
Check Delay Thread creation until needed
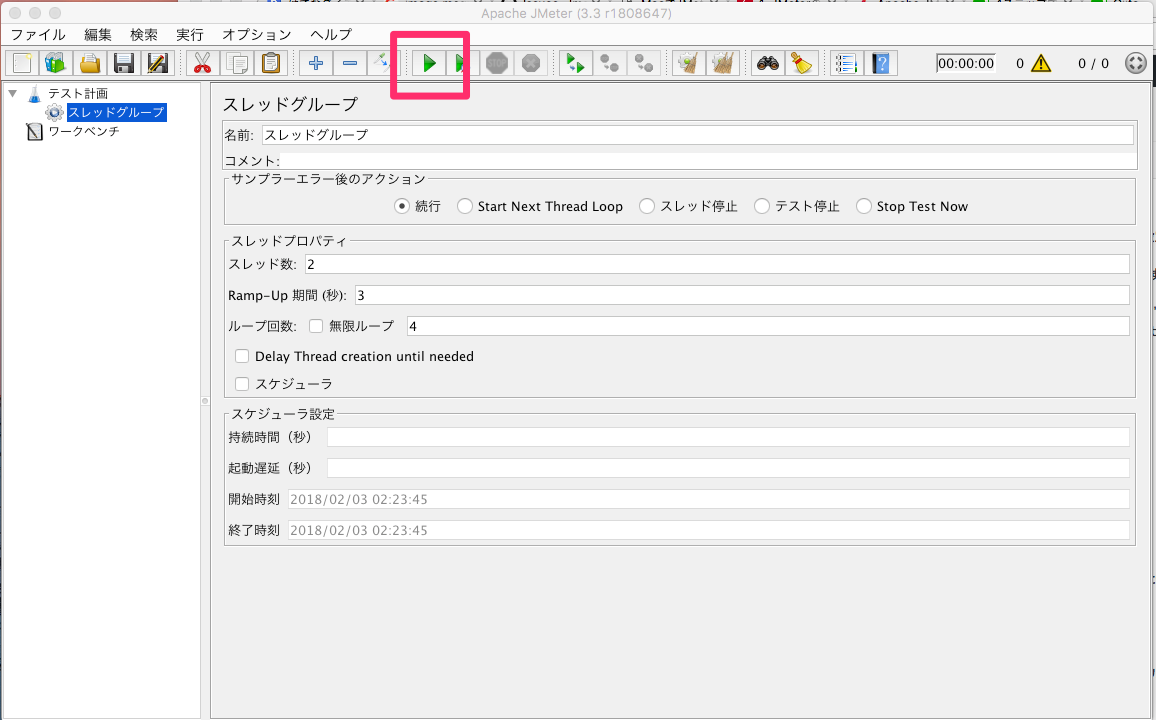tap(242, 356)
